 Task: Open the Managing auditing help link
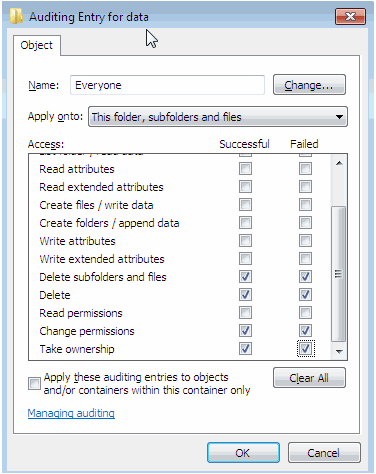coord(71,413)
